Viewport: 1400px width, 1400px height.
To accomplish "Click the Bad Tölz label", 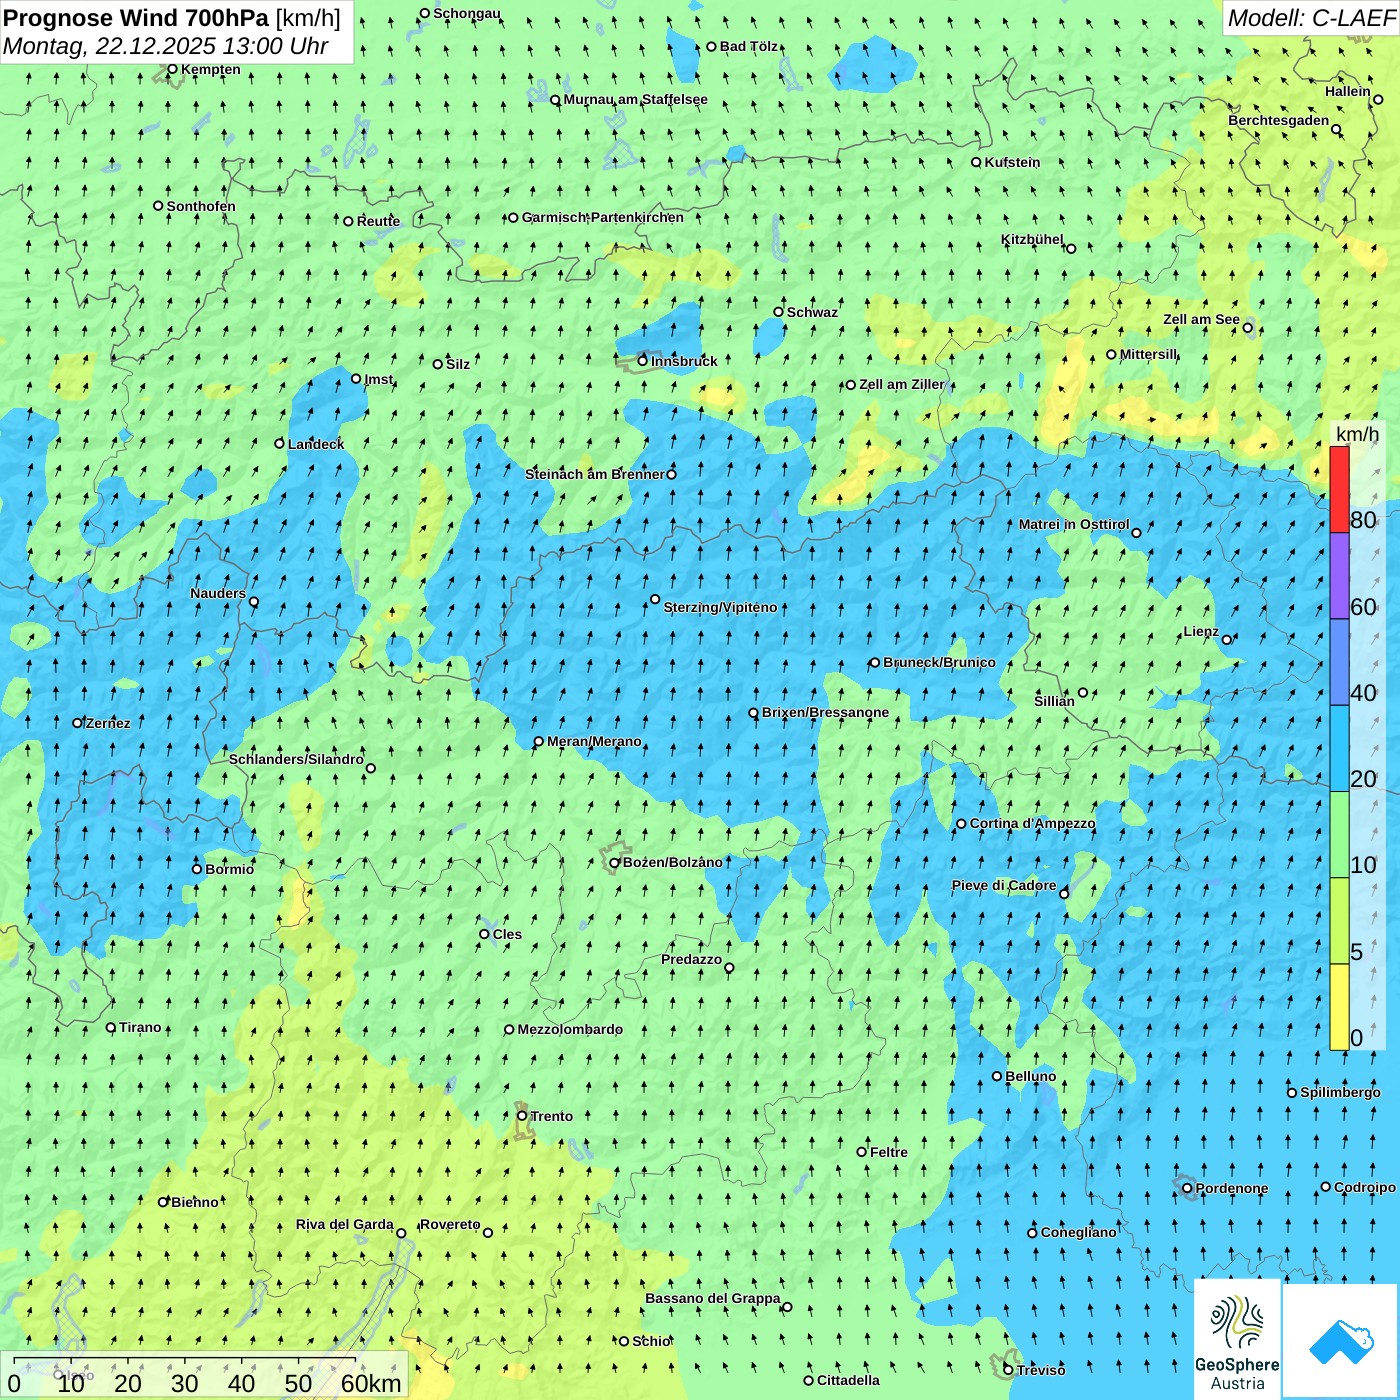I will [749, 46].
